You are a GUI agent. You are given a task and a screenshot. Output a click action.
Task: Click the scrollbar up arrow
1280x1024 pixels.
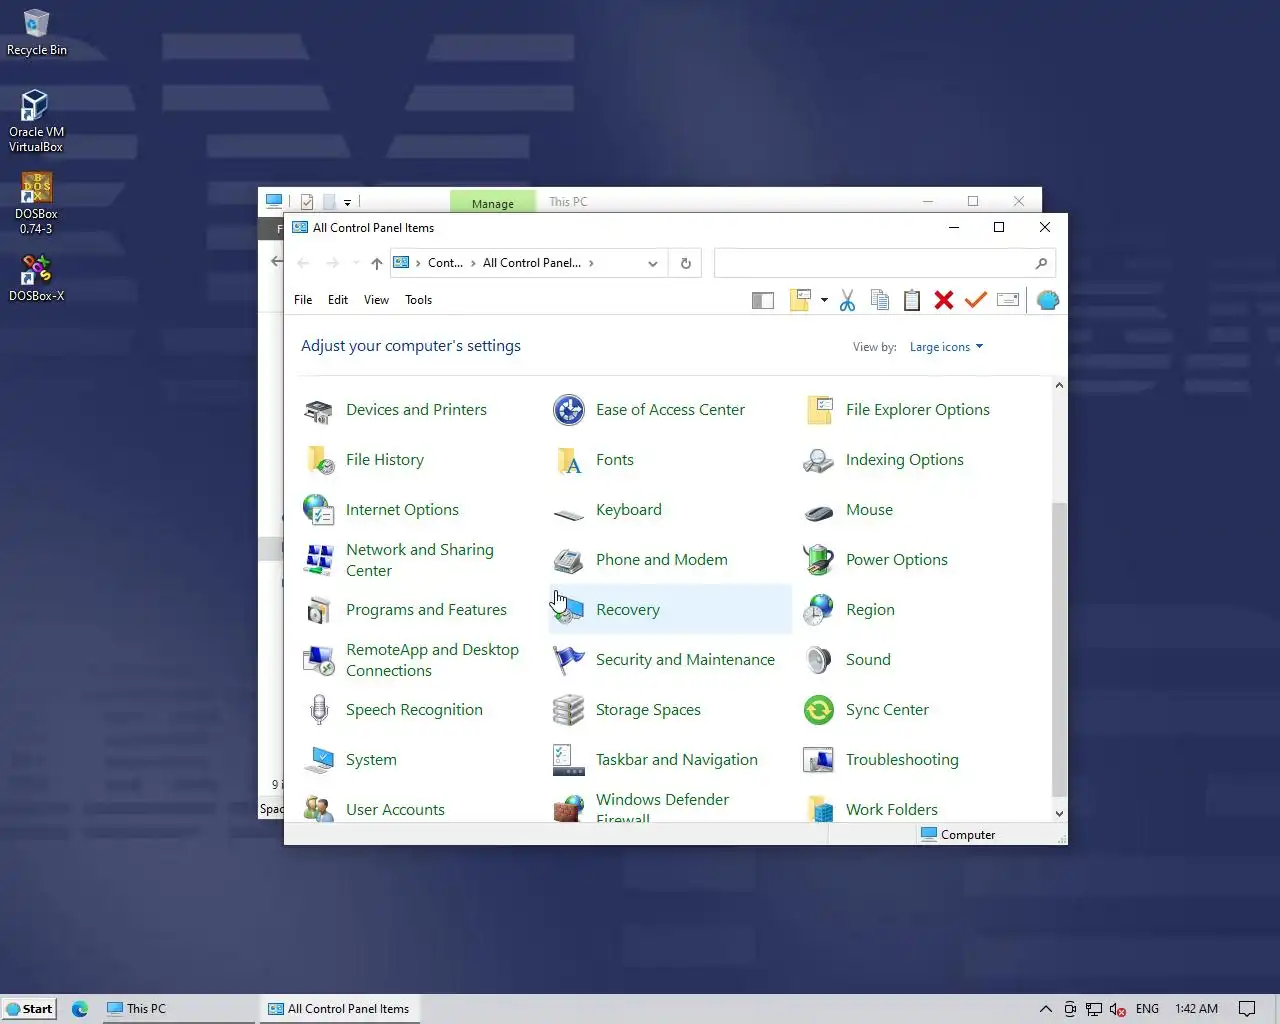pos(1059,386)
